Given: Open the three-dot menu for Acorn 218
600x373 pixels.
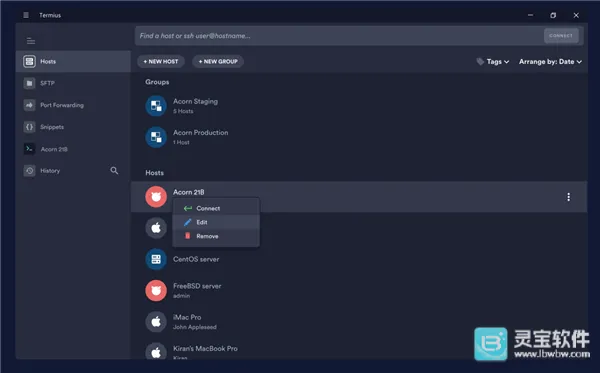Looking at the screenshot, I should point(569,197).
